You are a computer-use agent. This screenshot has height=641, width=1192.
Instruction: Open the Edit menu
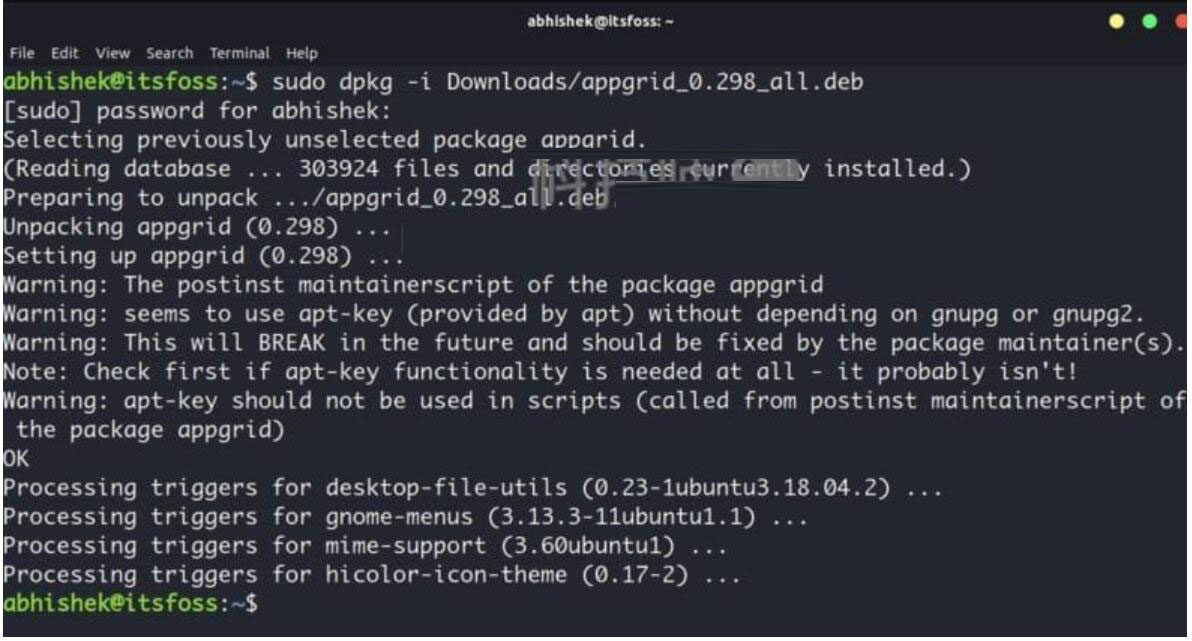point(65,53)
